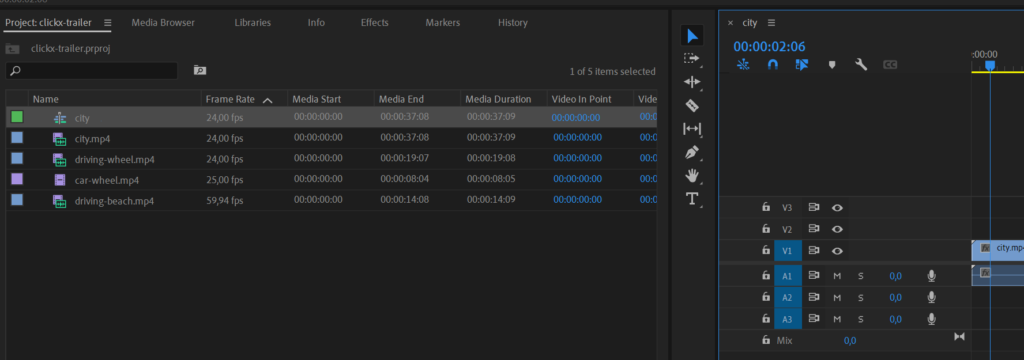The width and height of the screenshot is (1024, 360).
Task: Select the Slip tool
Action: (x=692, y=129)
